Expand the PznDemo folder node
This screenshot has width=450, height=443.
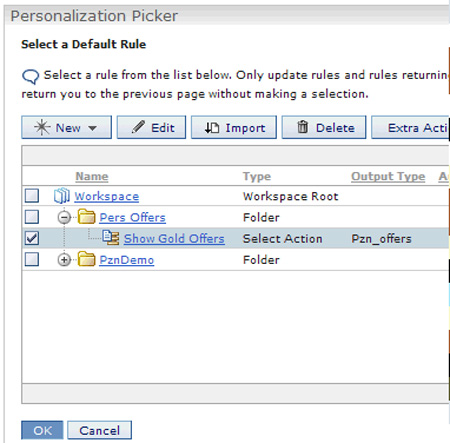click(x=64, y=260)
